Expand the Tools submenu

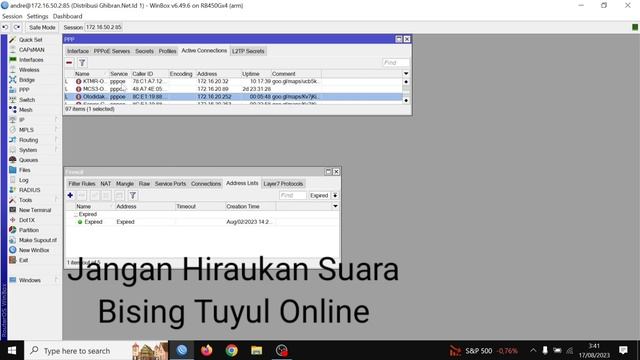point(25,200)
